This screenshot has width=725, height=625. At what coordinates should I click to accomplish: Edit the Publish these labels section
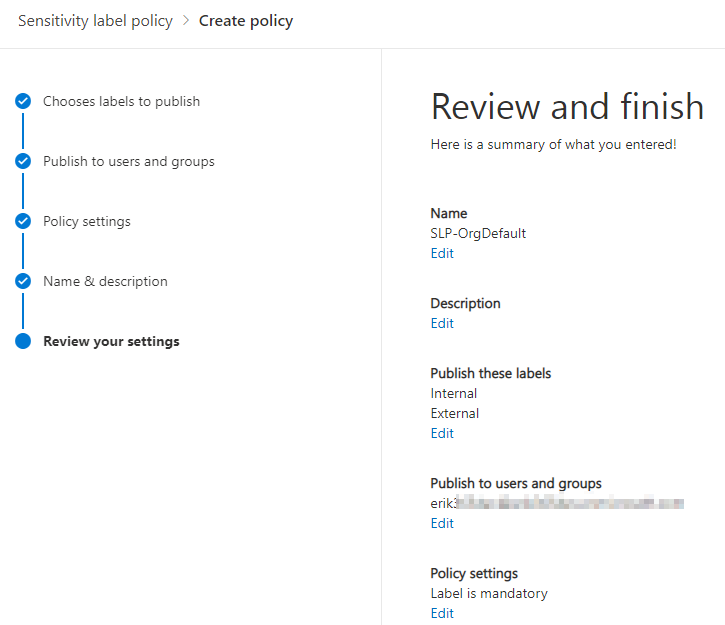pyautogui.click(x=442, y=433)
